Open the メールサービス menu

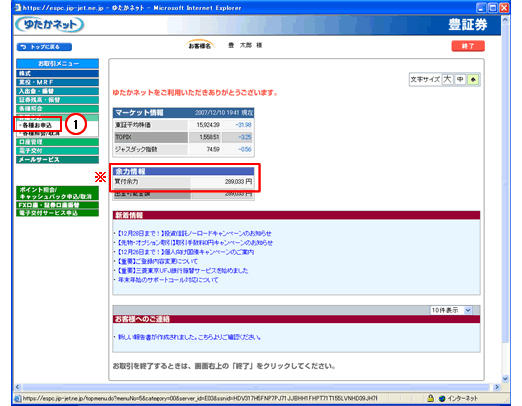(x=57, y=160)
